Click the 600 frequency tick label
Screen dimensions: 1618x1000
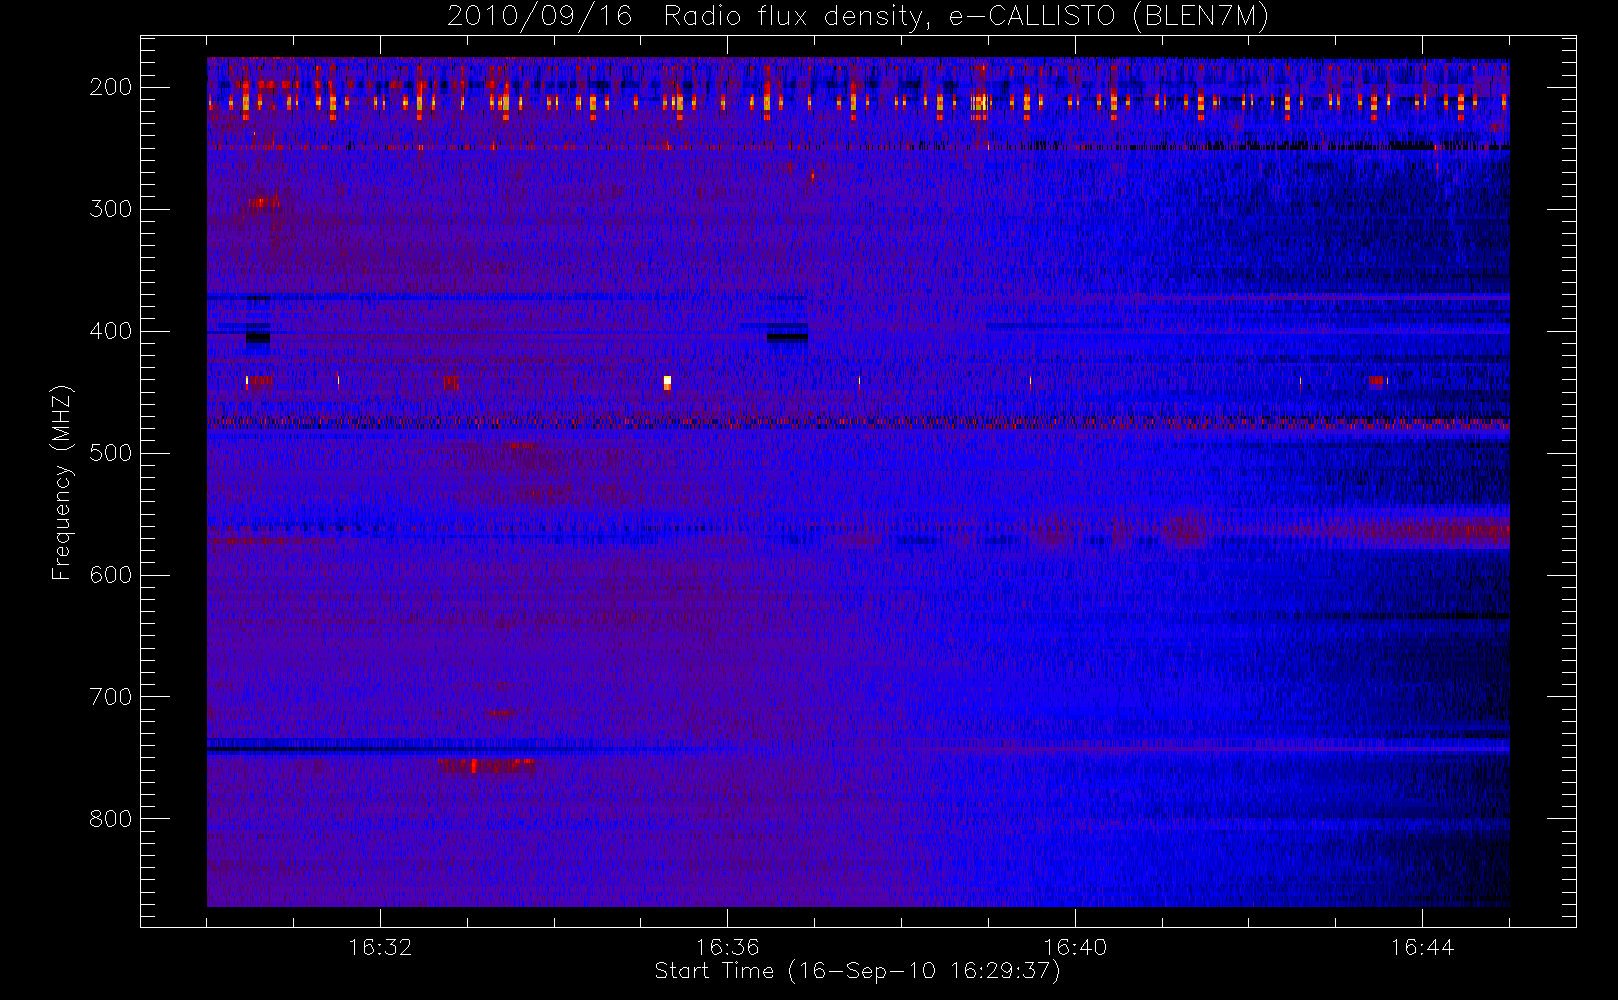coord(111,575)
